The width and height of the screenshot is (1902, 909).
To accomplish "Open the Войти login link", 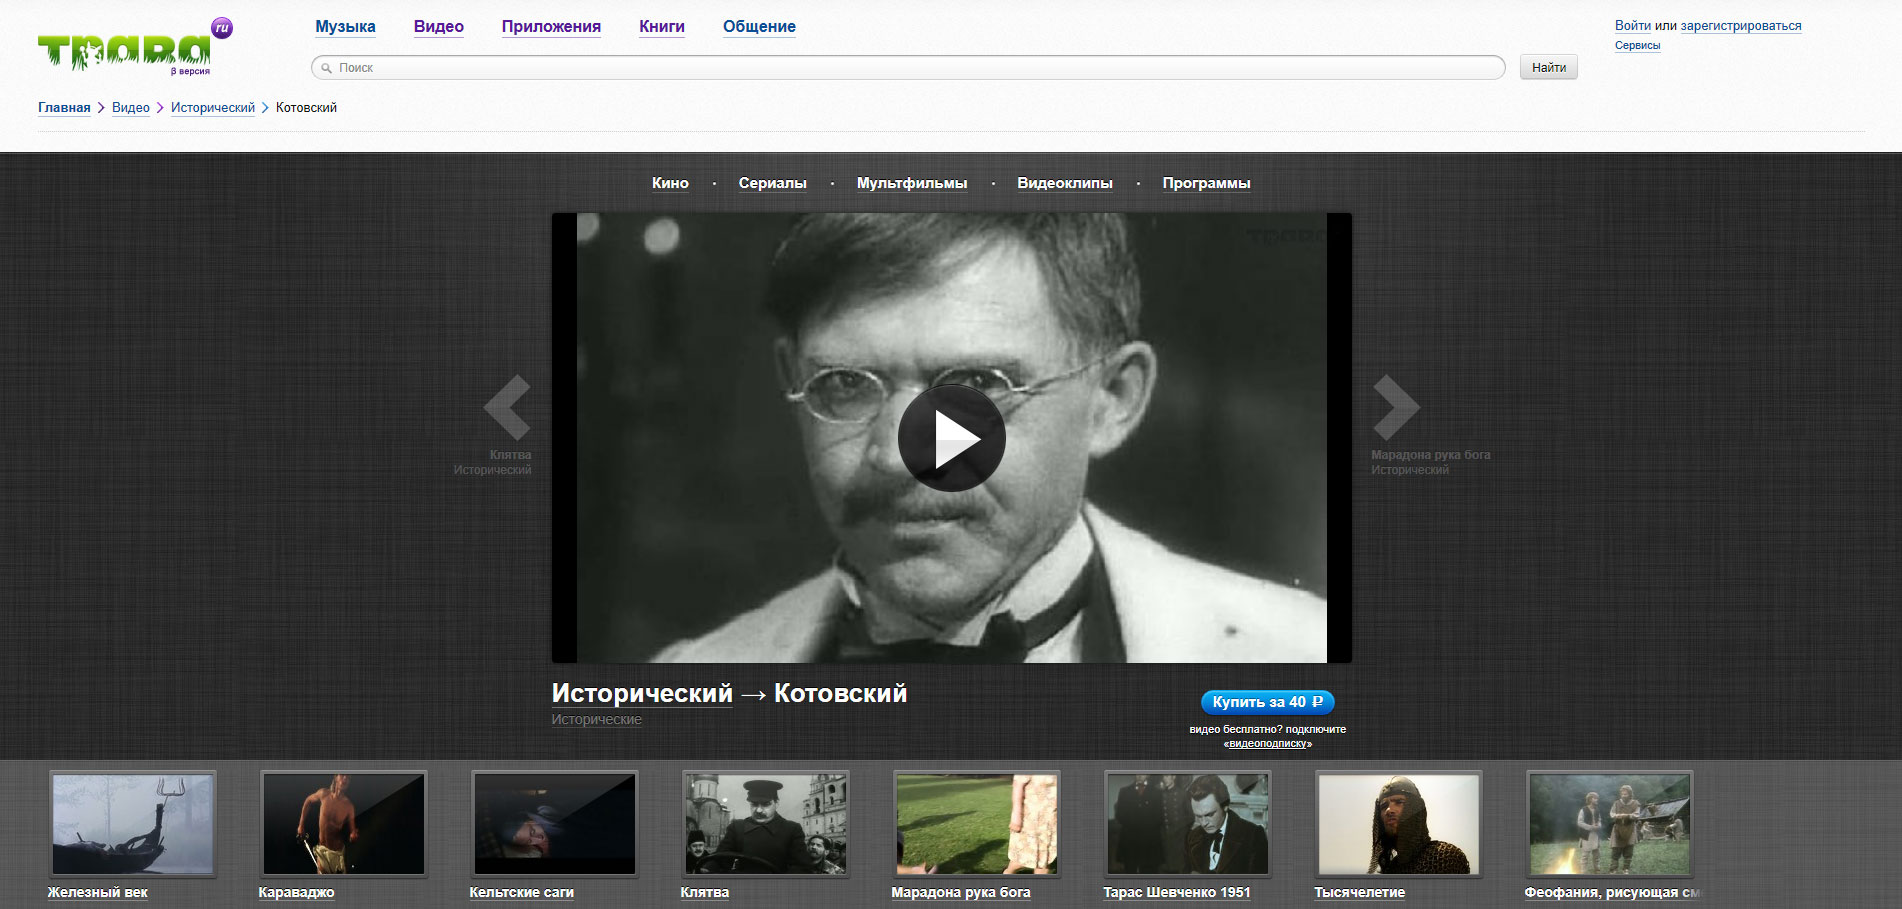I will pos(1632,26).
